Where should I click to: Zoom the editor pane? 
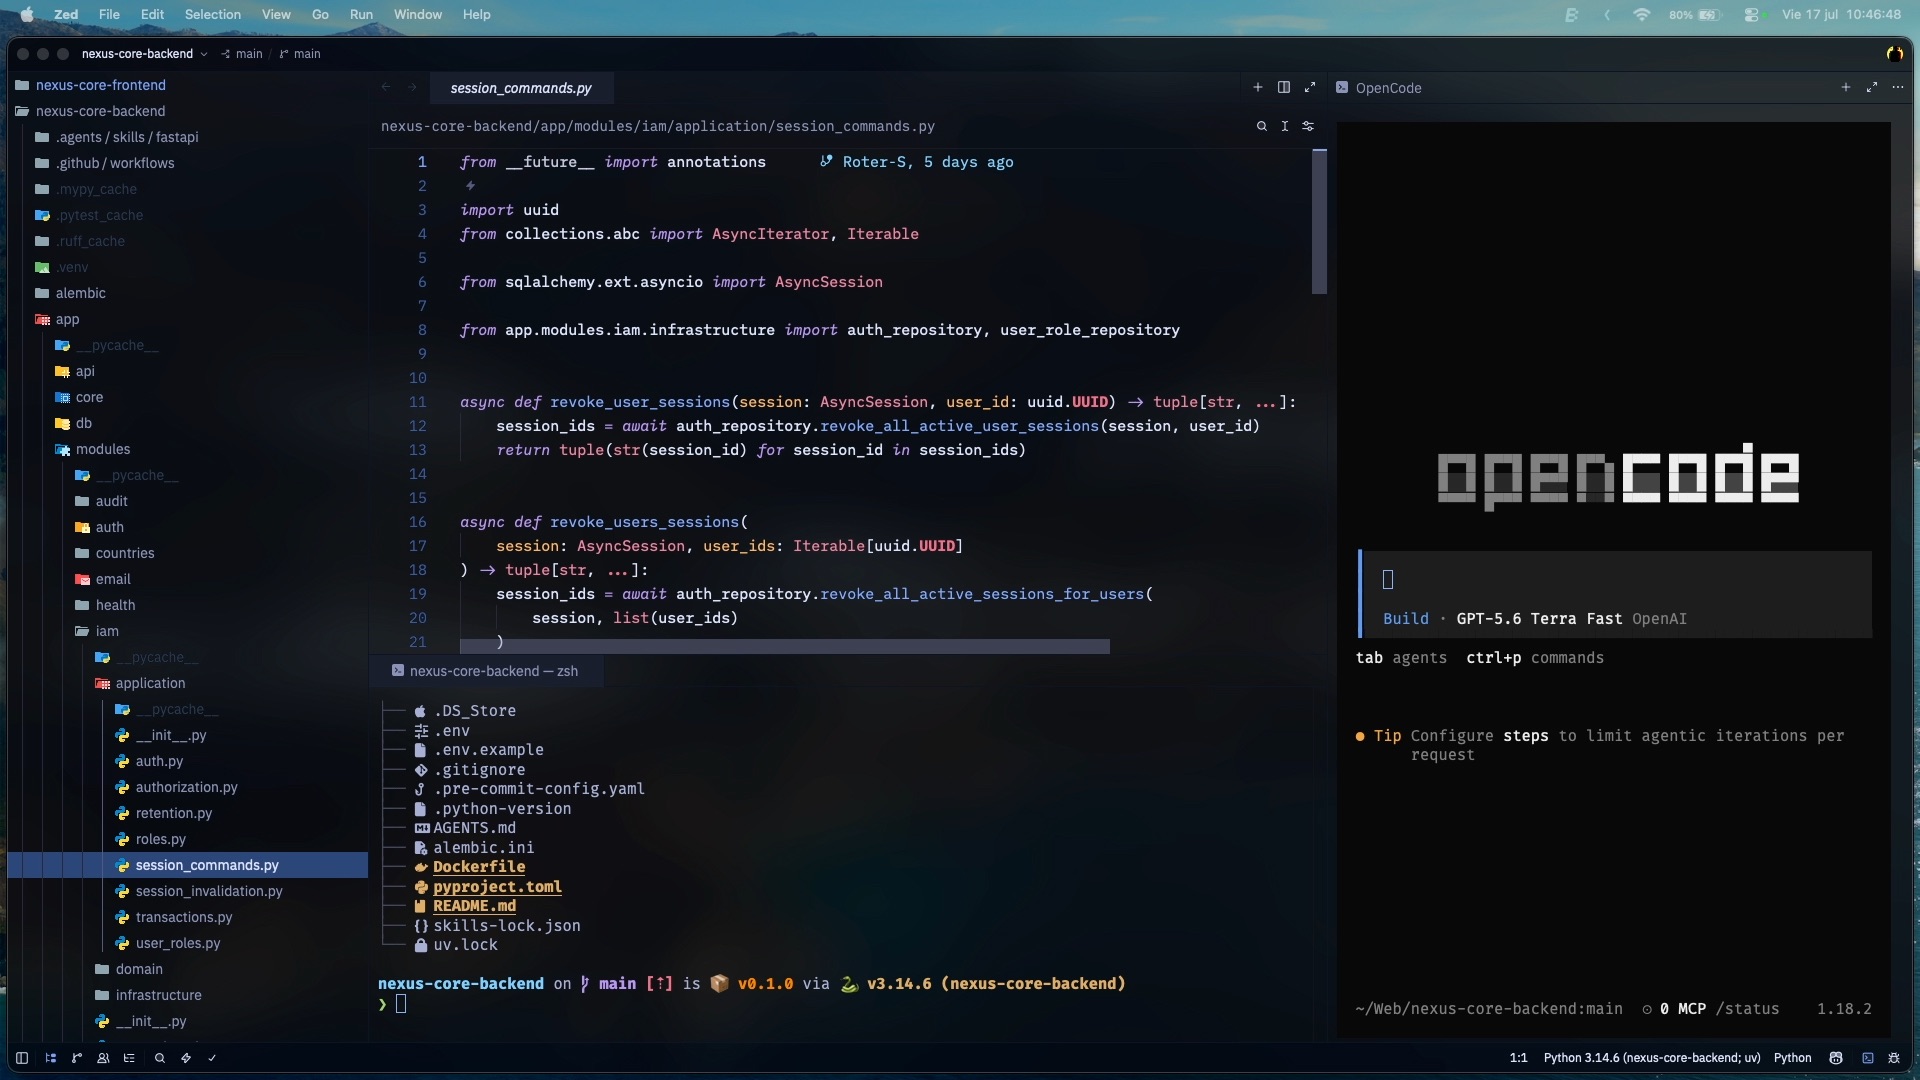(1310, 88)
